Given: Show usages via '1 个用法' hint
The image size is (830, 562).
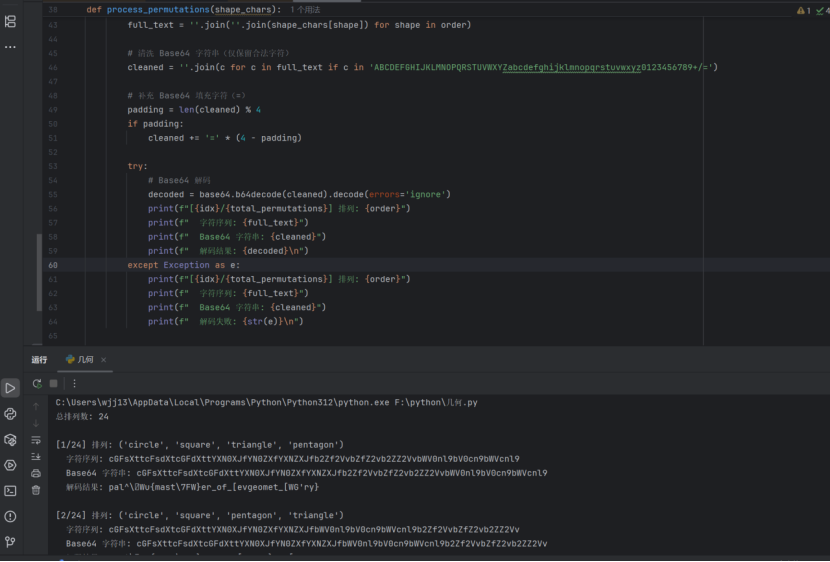Looking at the screenshot, I should (305, 10).
